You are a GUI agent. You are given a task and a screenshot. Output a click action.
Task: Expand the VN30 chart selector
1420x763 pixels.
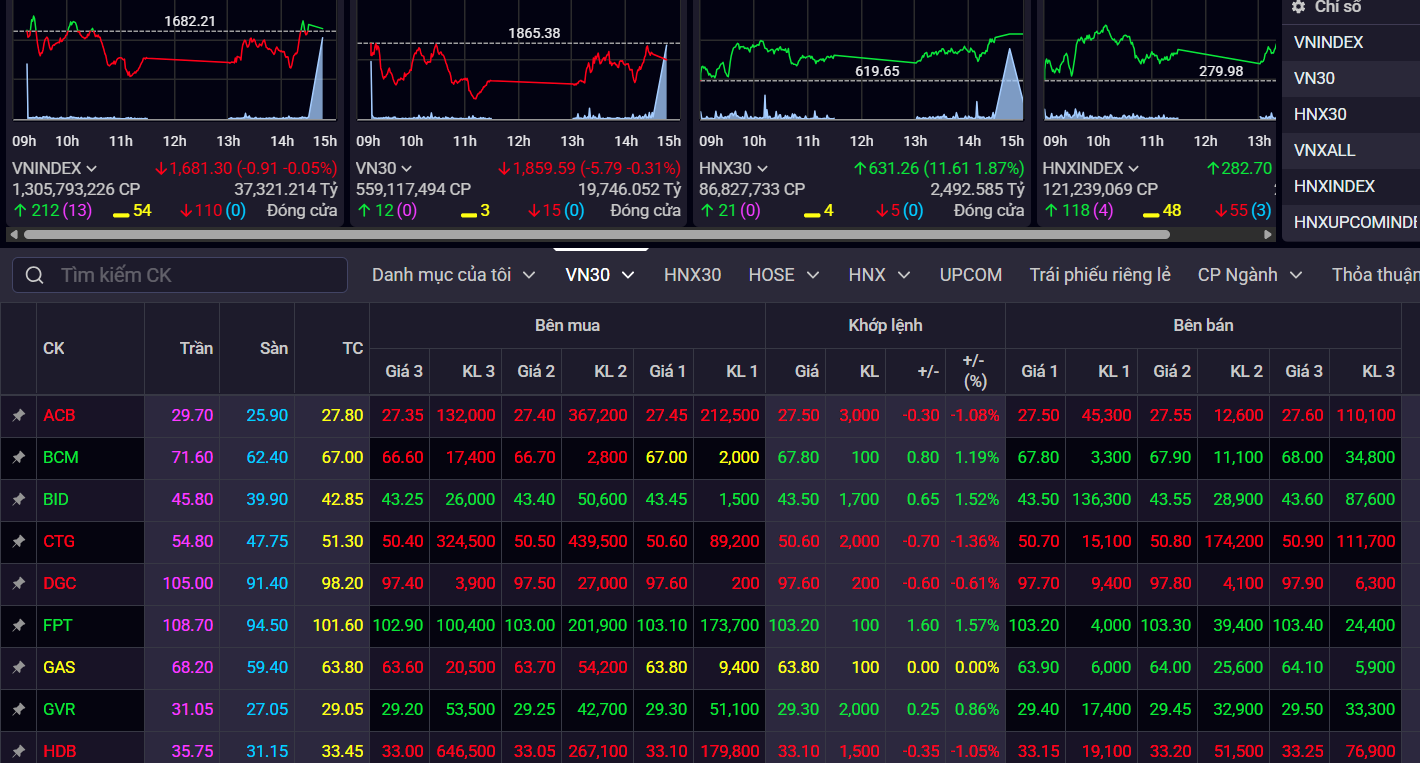pyautogui.click(x=406, y=168)
